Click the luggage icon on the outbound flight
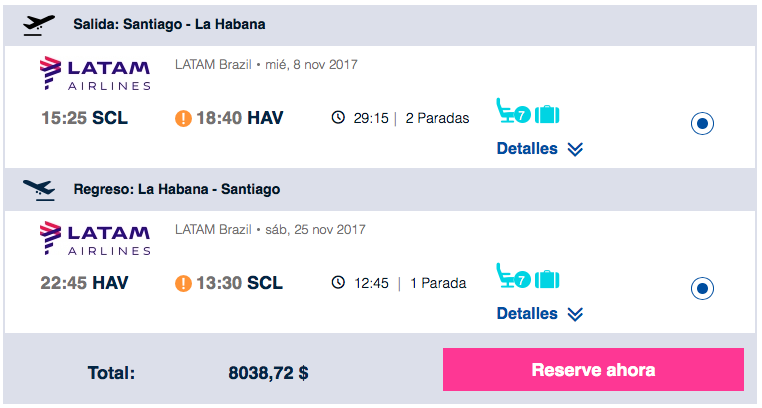Screen dimensions: 762x408 (547, 114)
